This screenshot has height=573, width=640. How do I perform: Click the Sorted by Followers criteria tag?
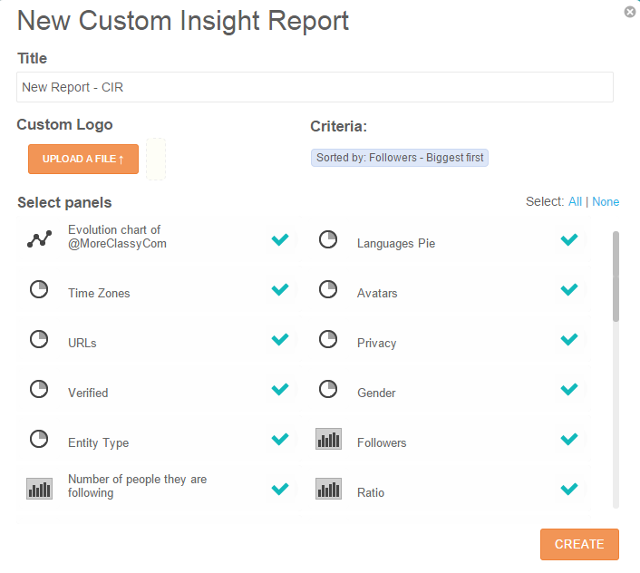click(x=400, y=158)
